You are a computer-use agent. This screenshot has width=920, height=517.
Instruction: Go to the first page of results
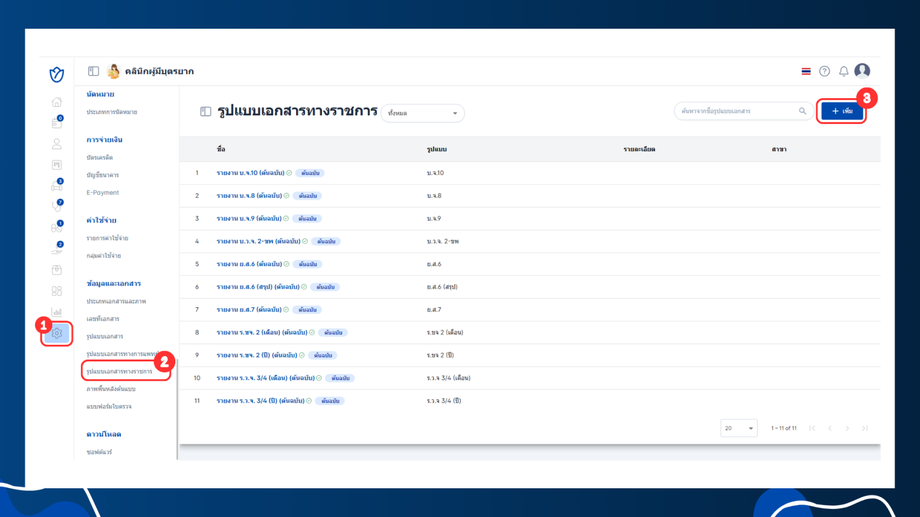pyautogui.click(x=812, y=428)
